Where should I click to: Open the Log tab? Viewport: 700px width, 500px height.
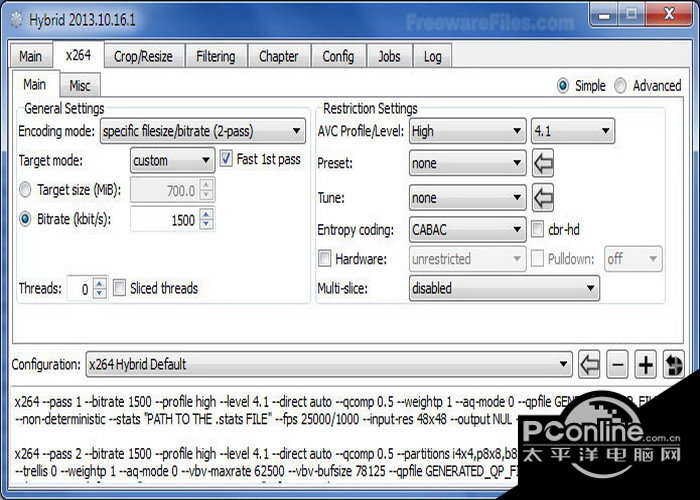433,56
